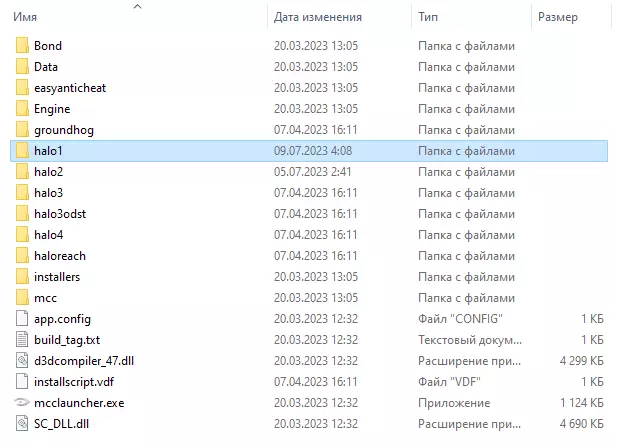Sort by the Размер column header
This screenshot has width=617, height=445.
(x=558, y=17)
